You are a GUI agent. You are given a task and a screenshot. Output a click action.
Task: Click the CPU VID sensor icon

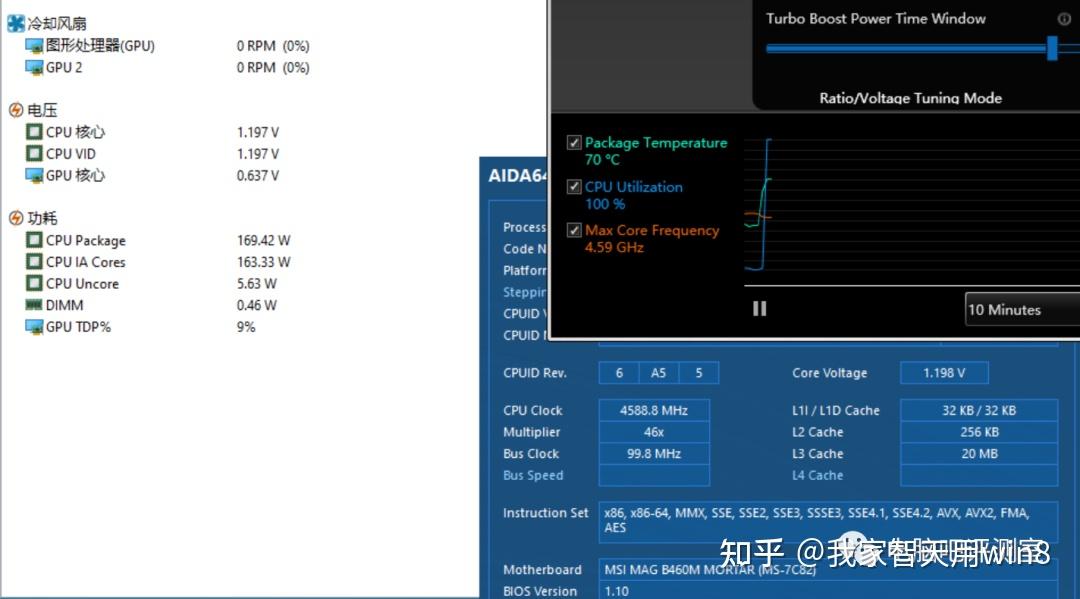point(34,153)
